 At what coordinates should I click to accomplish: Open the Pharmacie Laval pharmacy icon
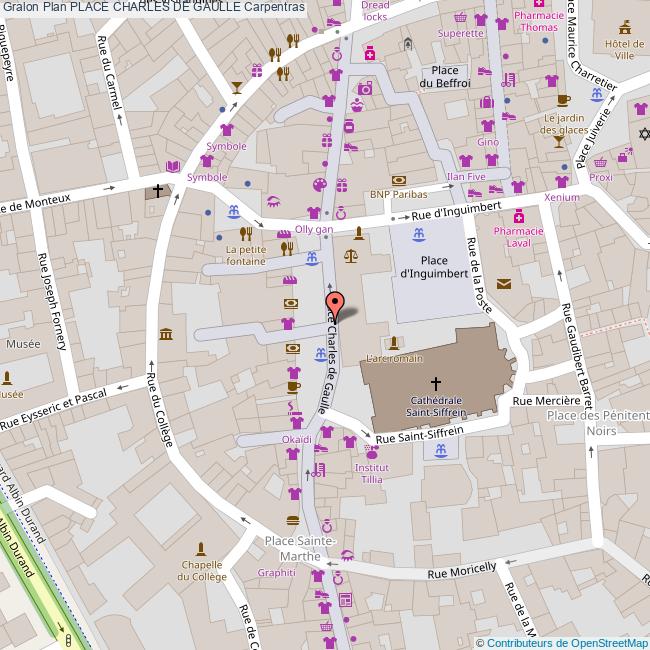click(x=518, y=217)
